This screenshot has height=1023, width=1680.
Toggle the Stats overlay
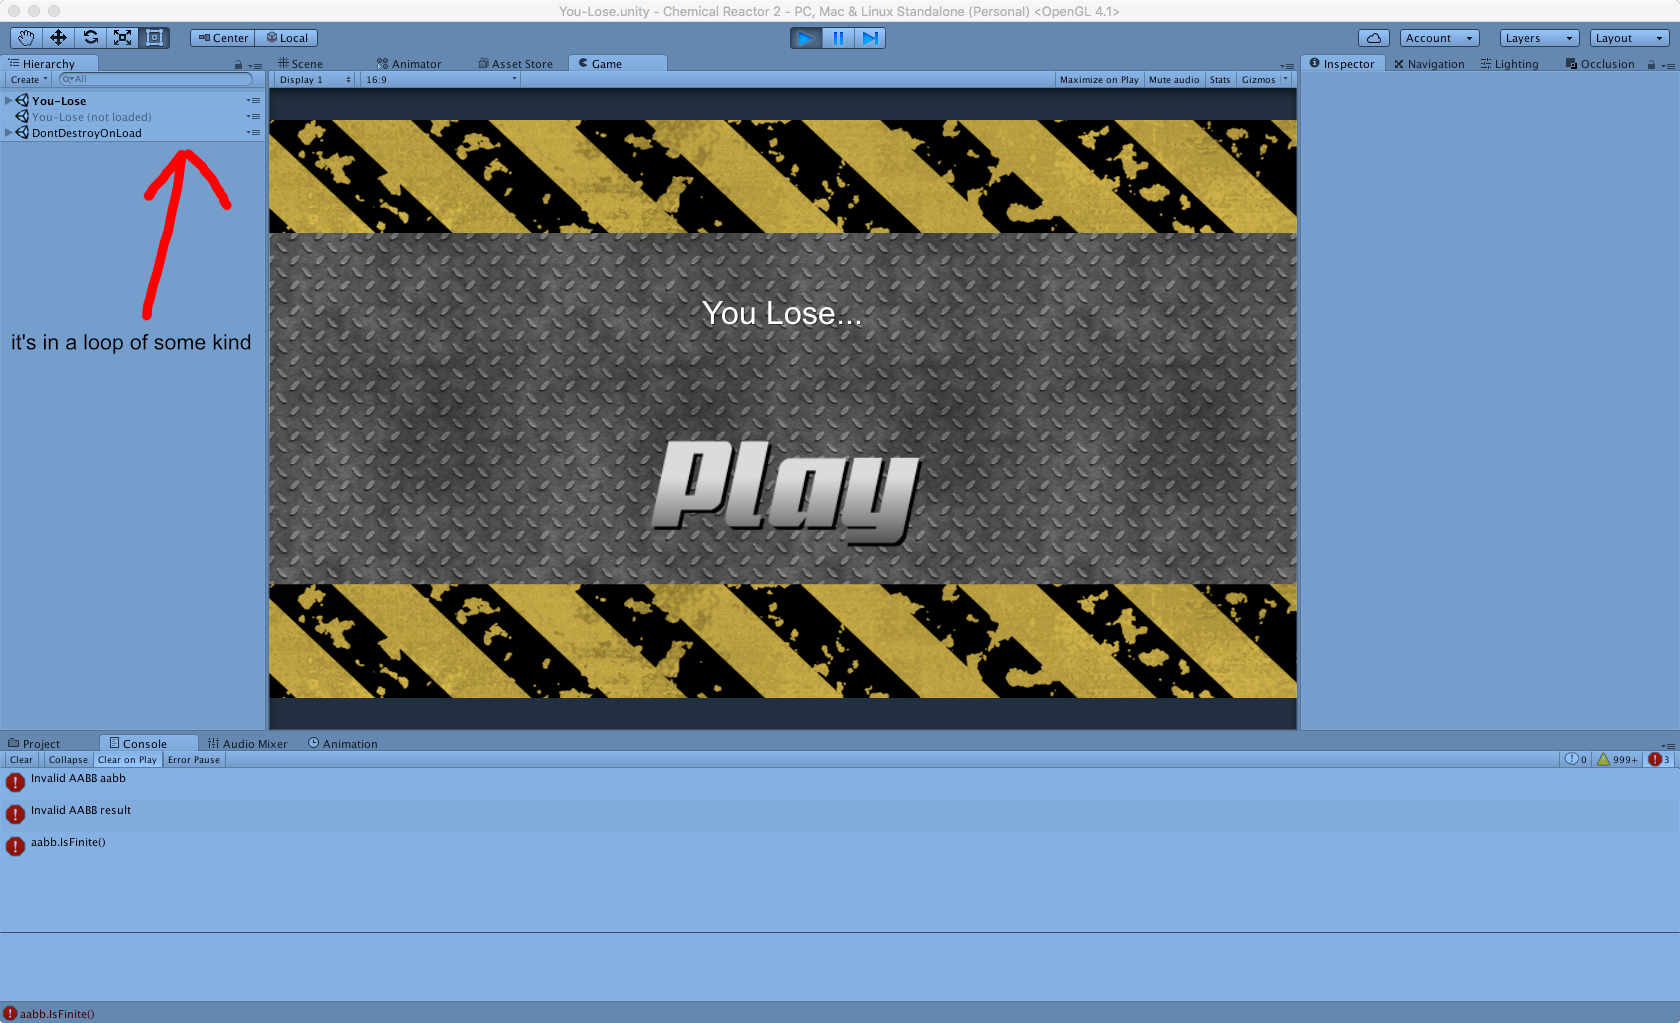click(1220, 79)
